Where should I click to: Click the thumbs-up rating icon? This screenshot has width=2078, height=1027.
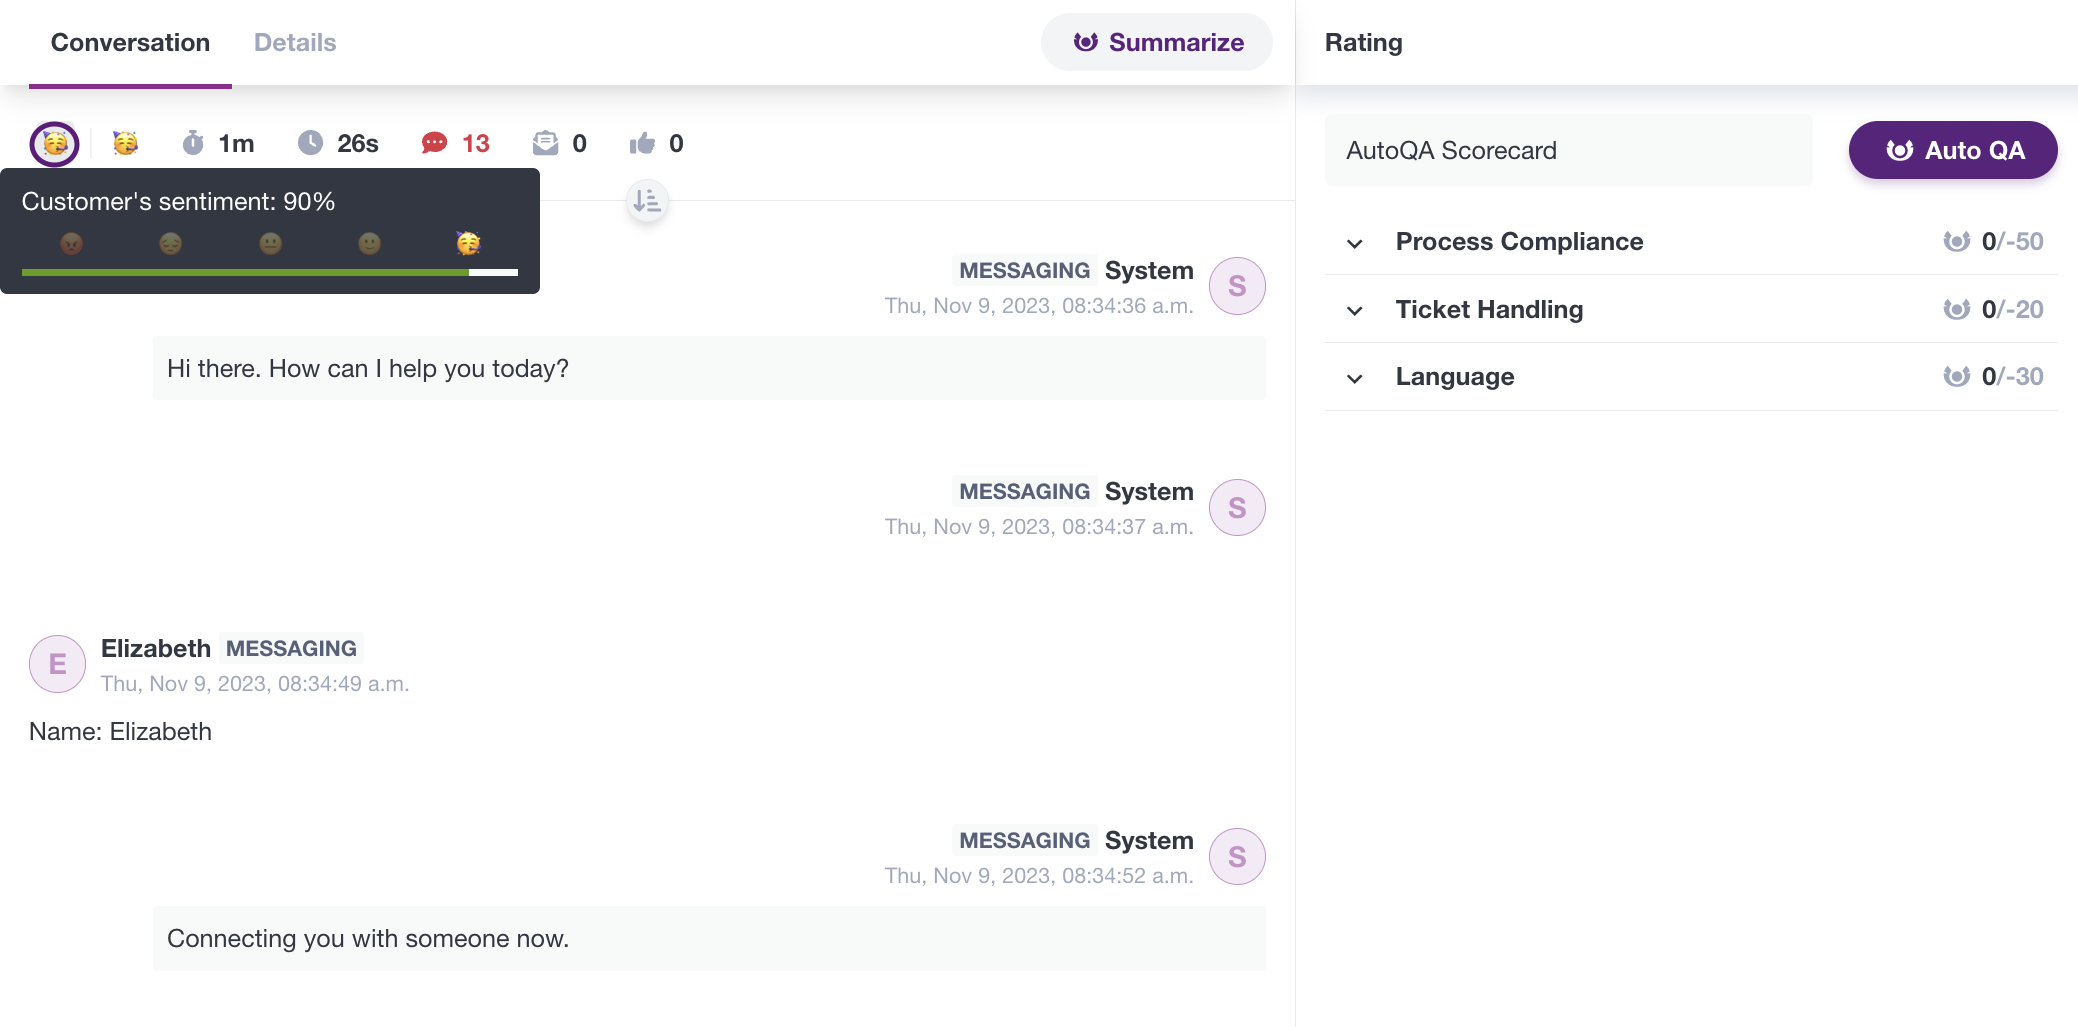642,143
